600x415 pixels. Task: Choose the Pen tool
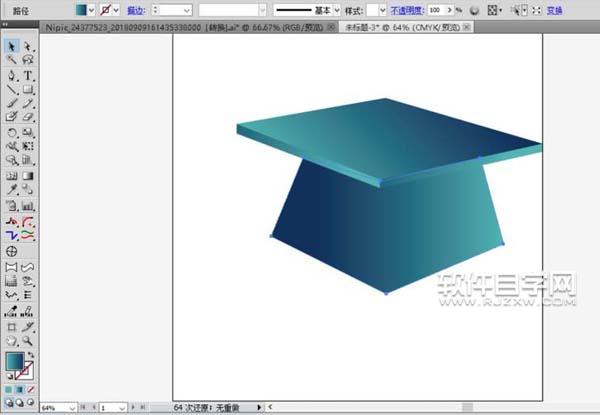(12, 75)
